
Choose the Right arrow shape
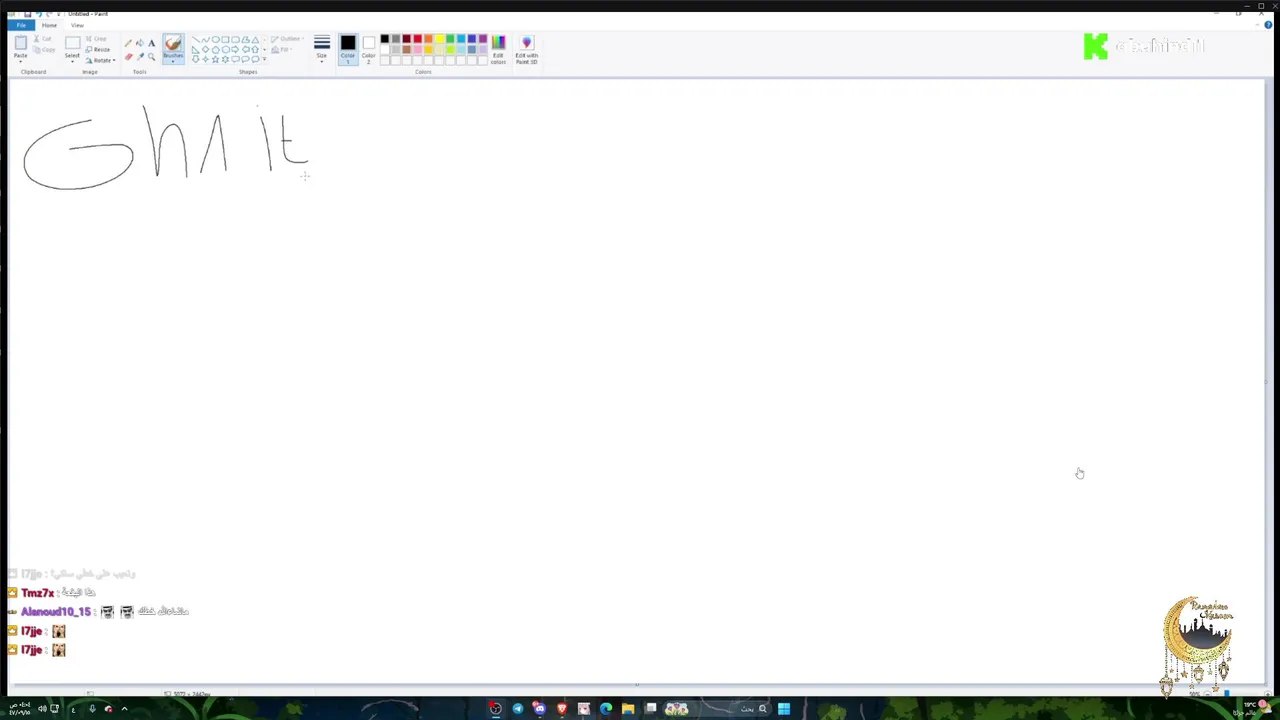[235, 49]
